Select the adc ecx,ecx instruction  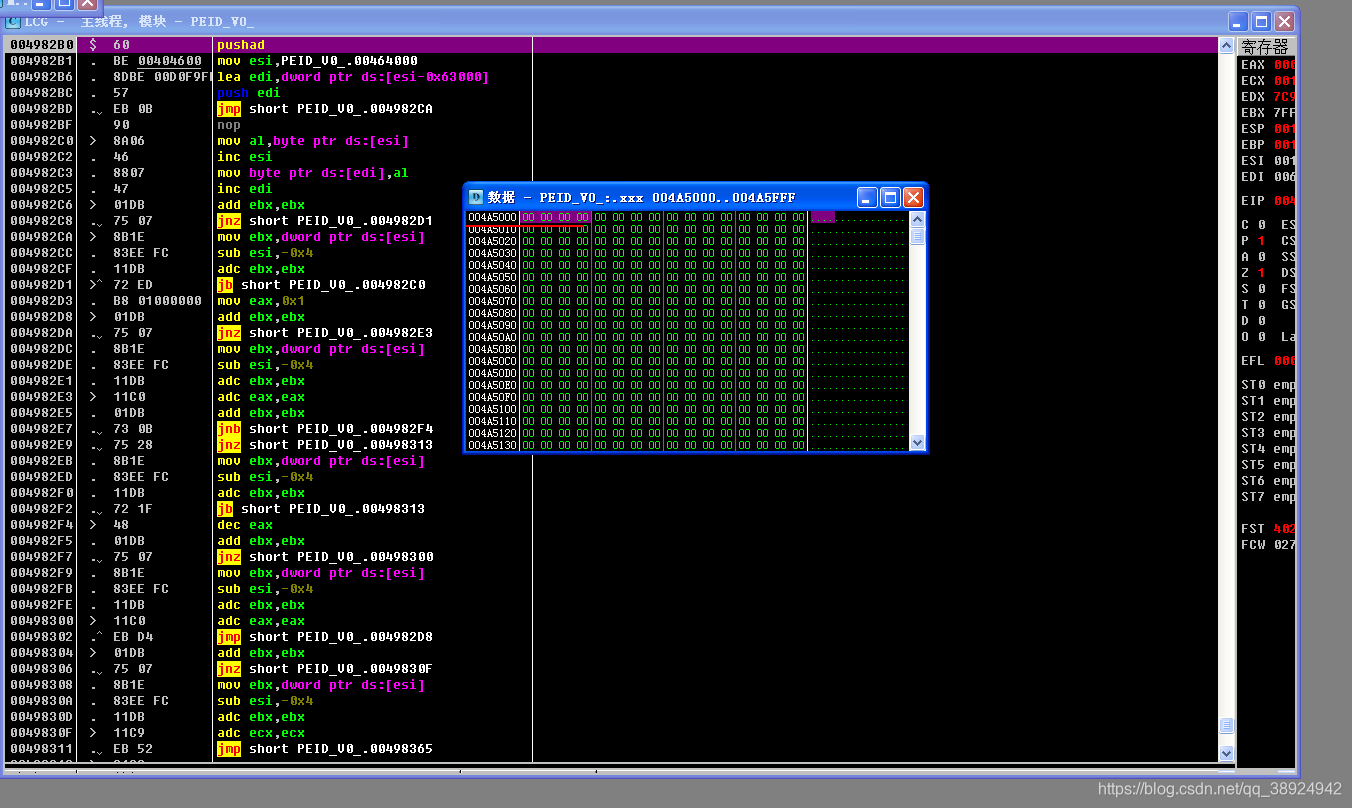(261, 733)
